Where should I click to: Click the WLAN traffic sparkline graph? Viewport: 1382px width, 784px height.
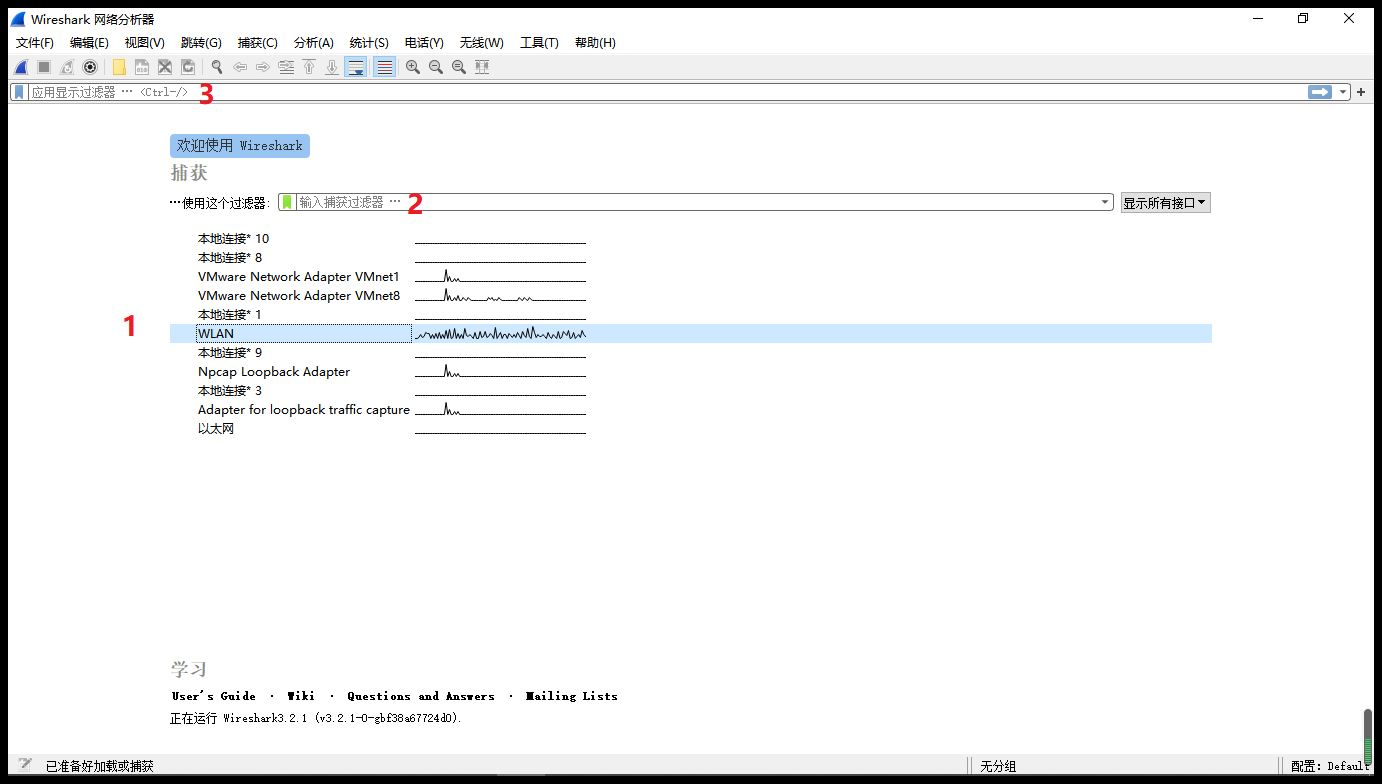coord(500,334)
